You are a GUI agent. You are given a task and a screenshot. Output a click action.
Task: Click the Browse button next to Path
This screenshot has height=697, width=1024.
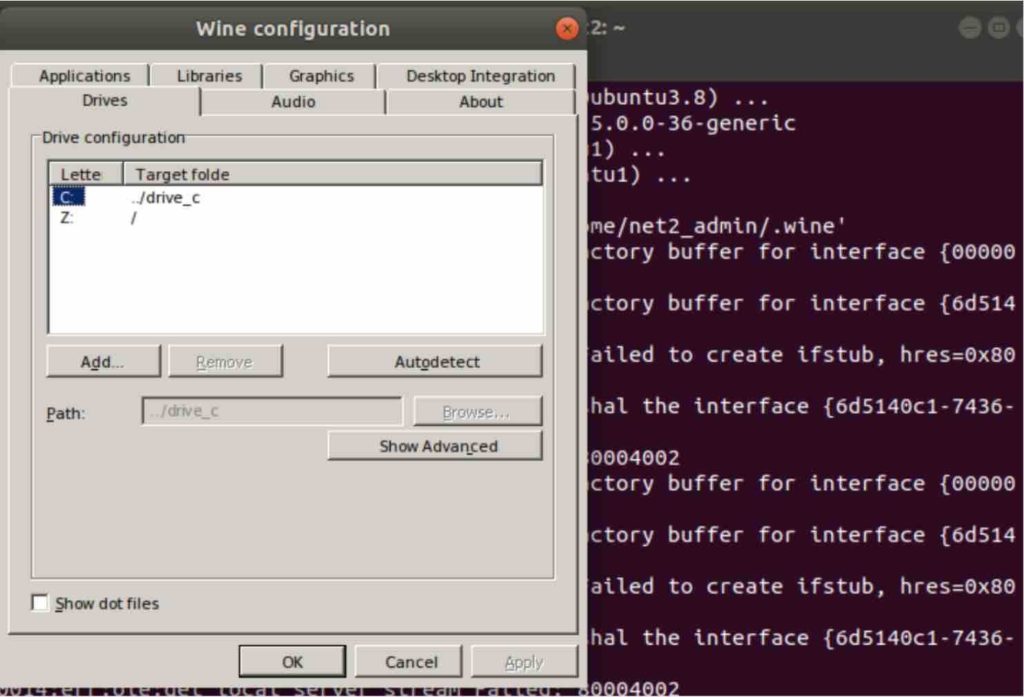pos(477,411)
